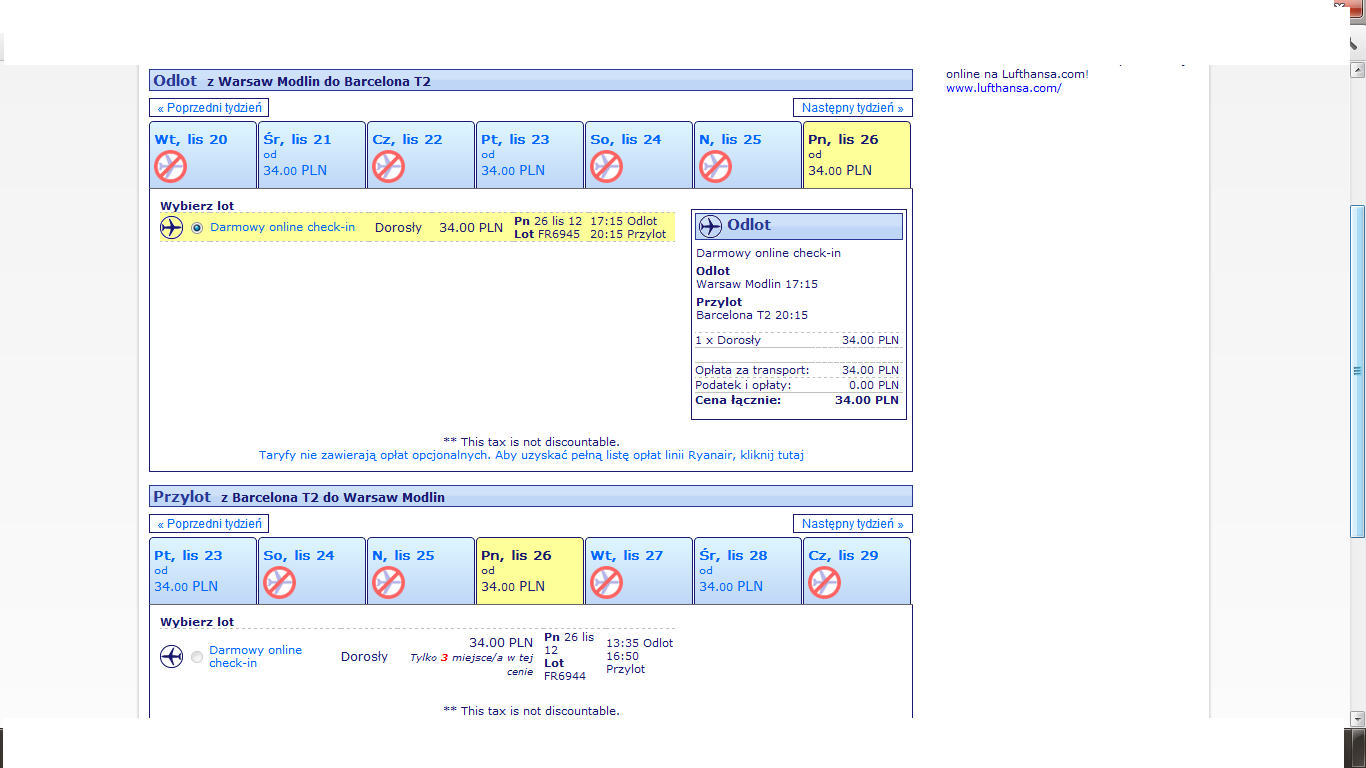Click the 'Tylko 3 miejsce/a w tej cenie' notice
This screenshot has height=768, width=1366.
tap(472, 665)
